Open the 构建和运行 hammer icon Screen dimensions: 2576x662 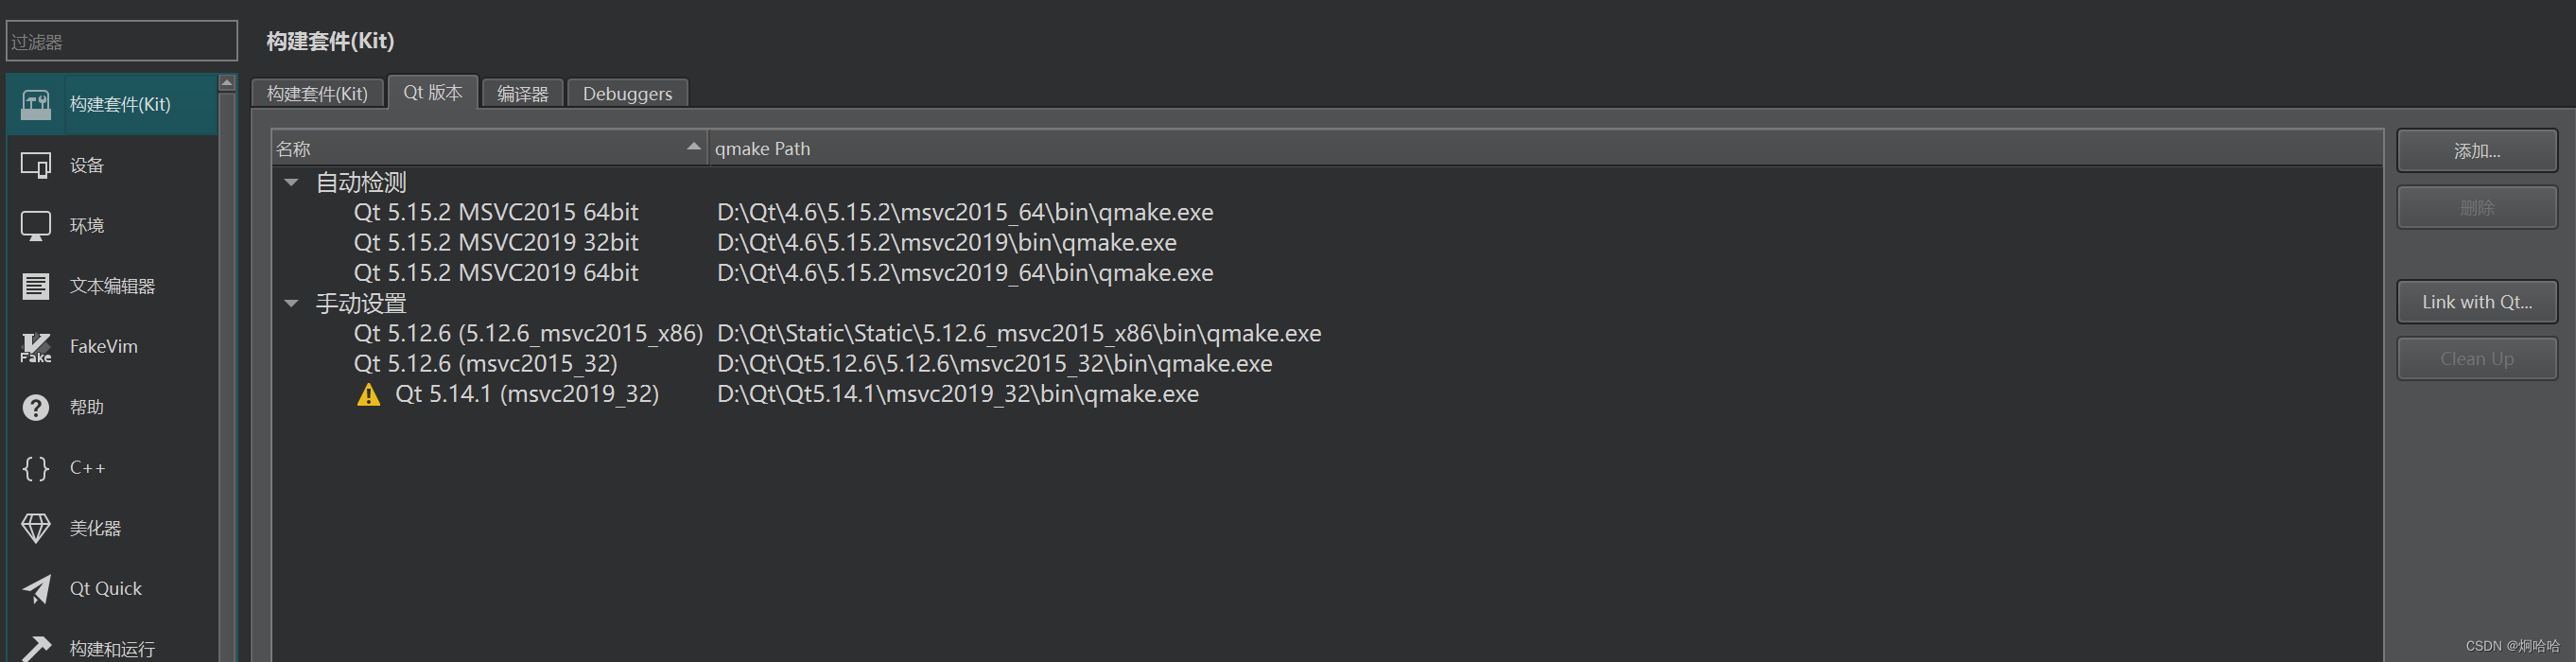click(36, 648)
